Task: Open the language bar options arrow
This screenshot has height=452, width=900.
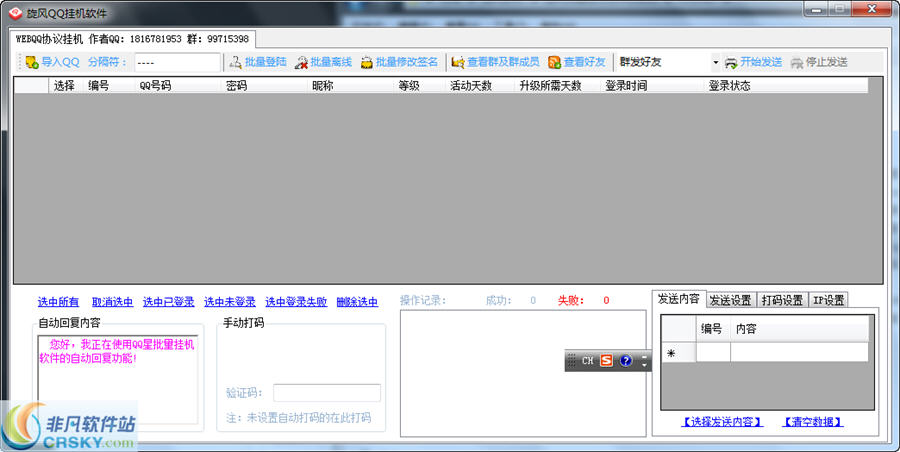Action: click(645, 365)
